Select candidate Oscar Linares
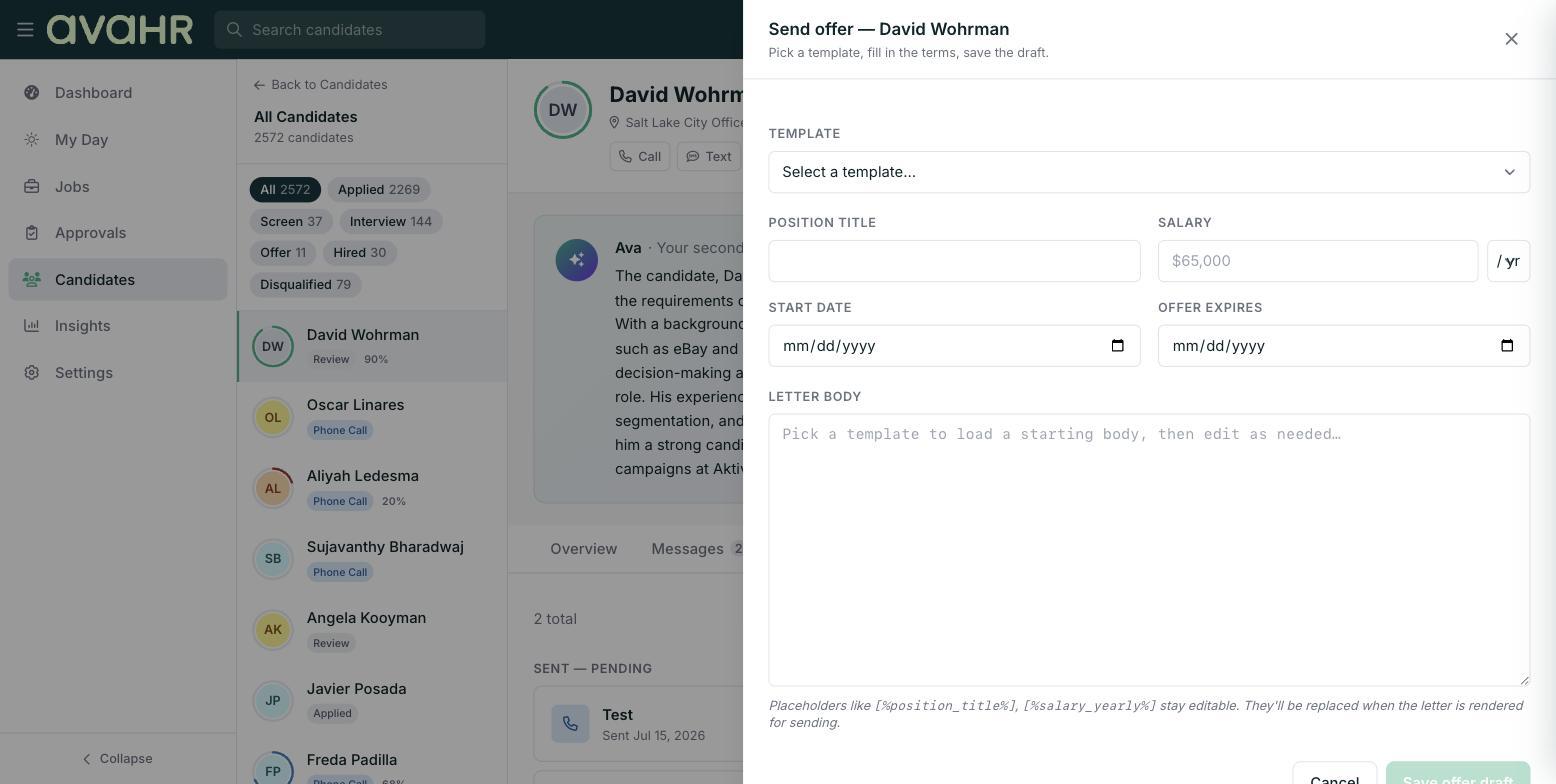 pyautogui.click(x=372, y=417)
